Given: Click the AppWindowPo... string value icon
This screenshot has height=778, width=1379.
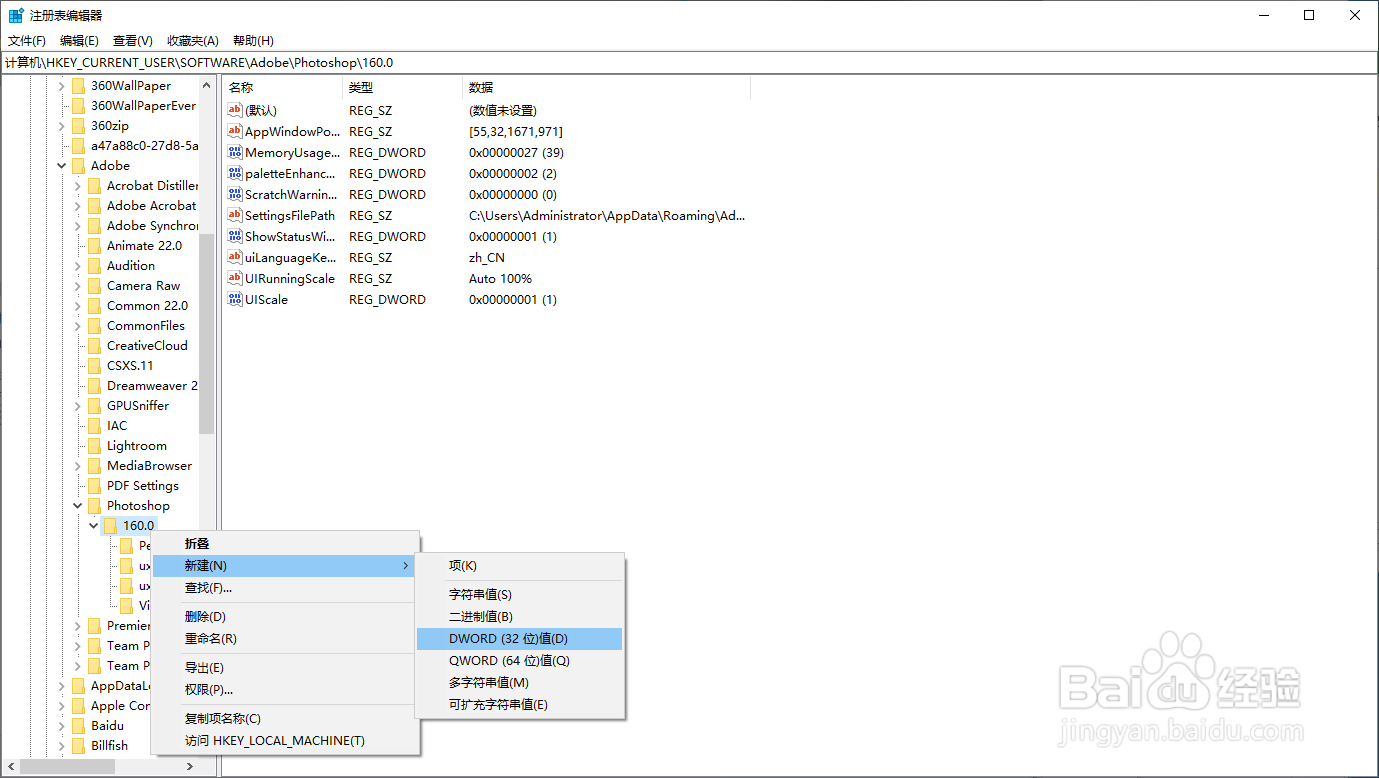Looking at the screenshot, I should point(235,131).
